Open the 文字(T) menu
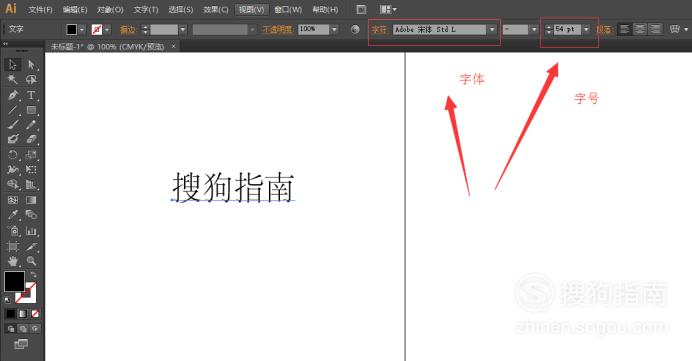The image size is (692, 361). (146, 9)
